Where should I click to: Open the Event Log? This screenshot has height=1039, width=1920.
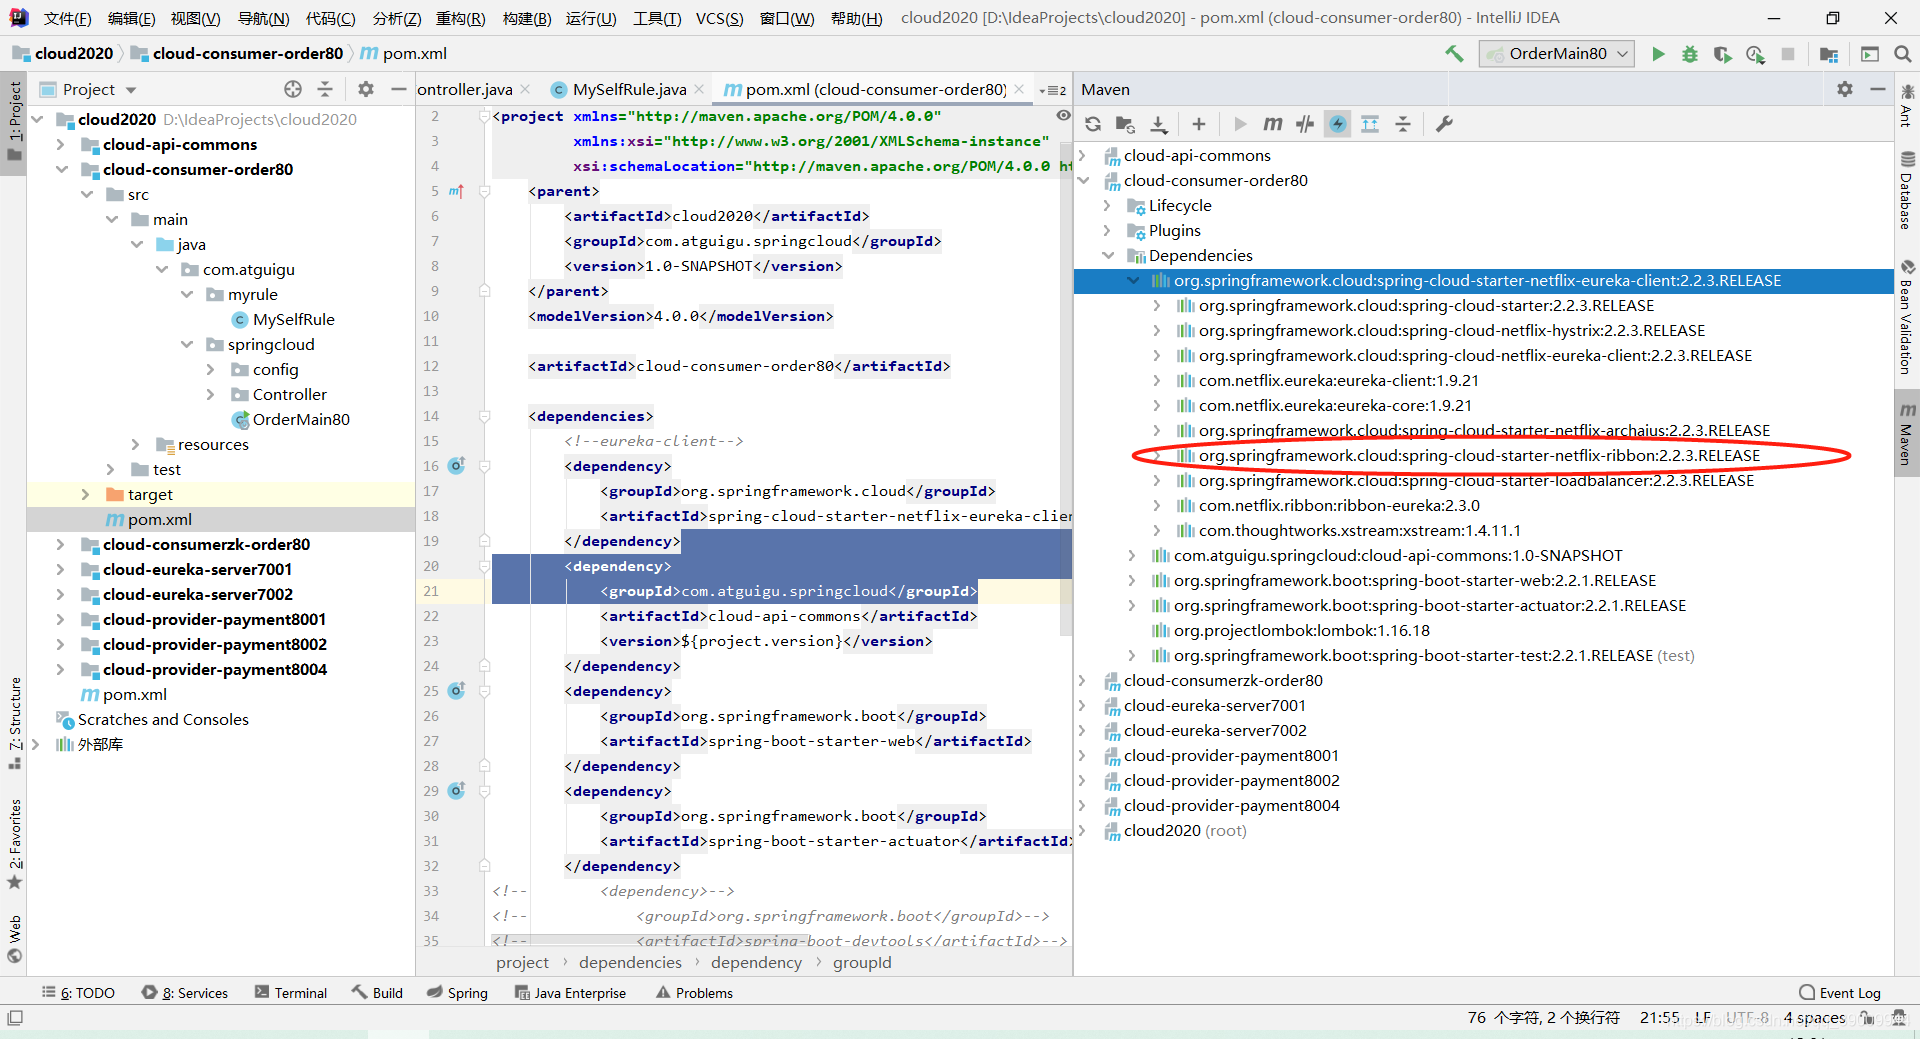1840,993
